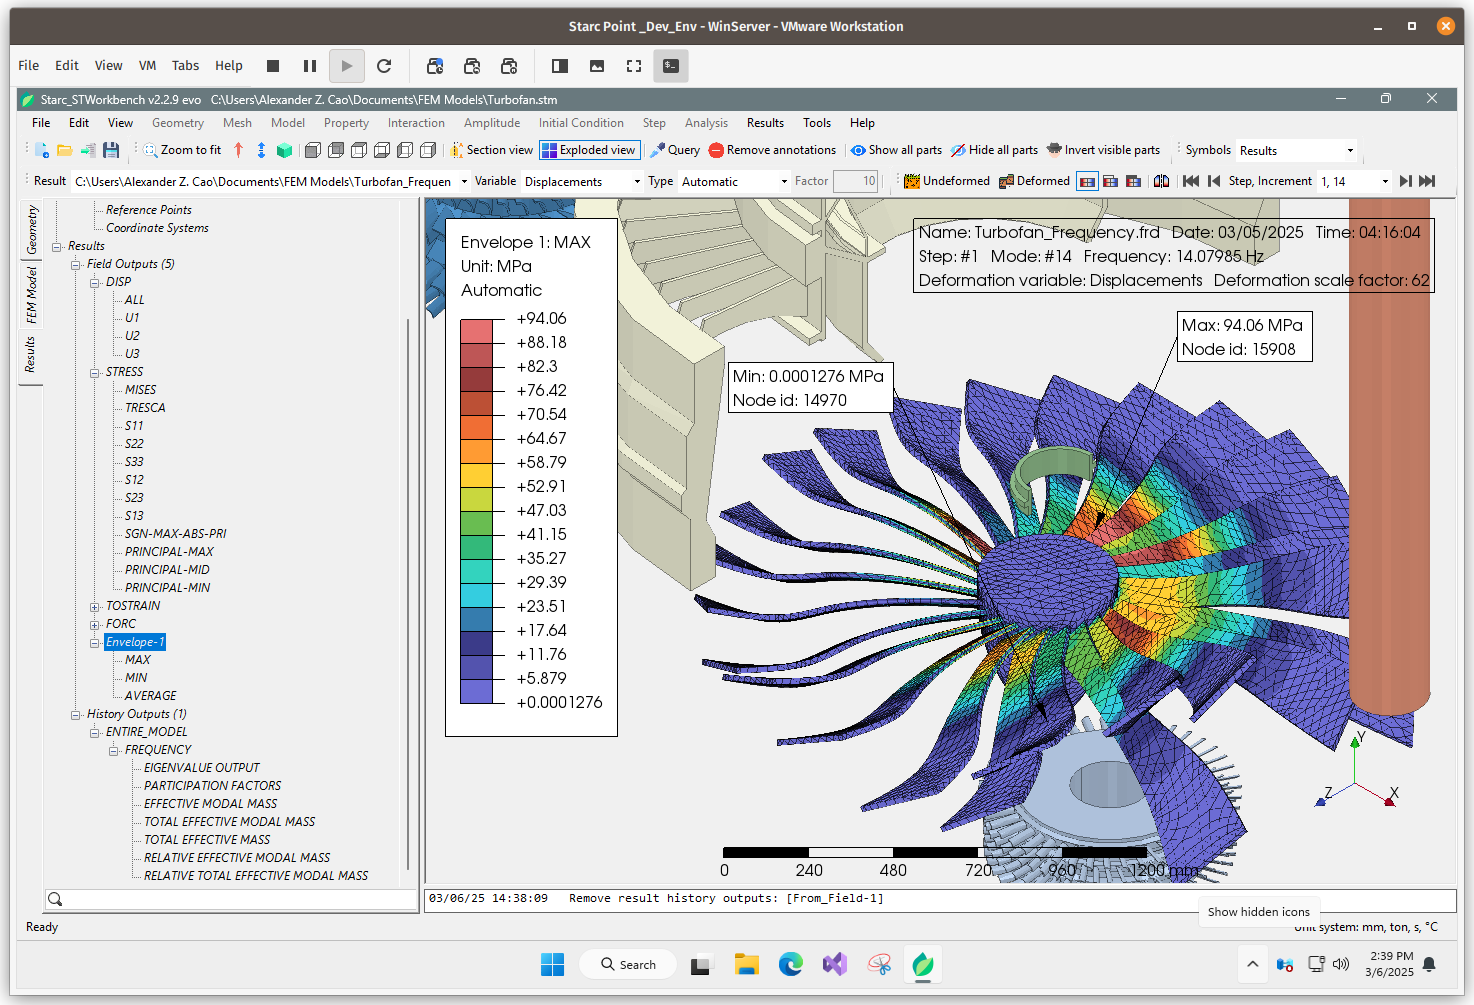The image size is (1474, 1005).
Task: Click Invert visible parts button
Action: click(1103, 150)
